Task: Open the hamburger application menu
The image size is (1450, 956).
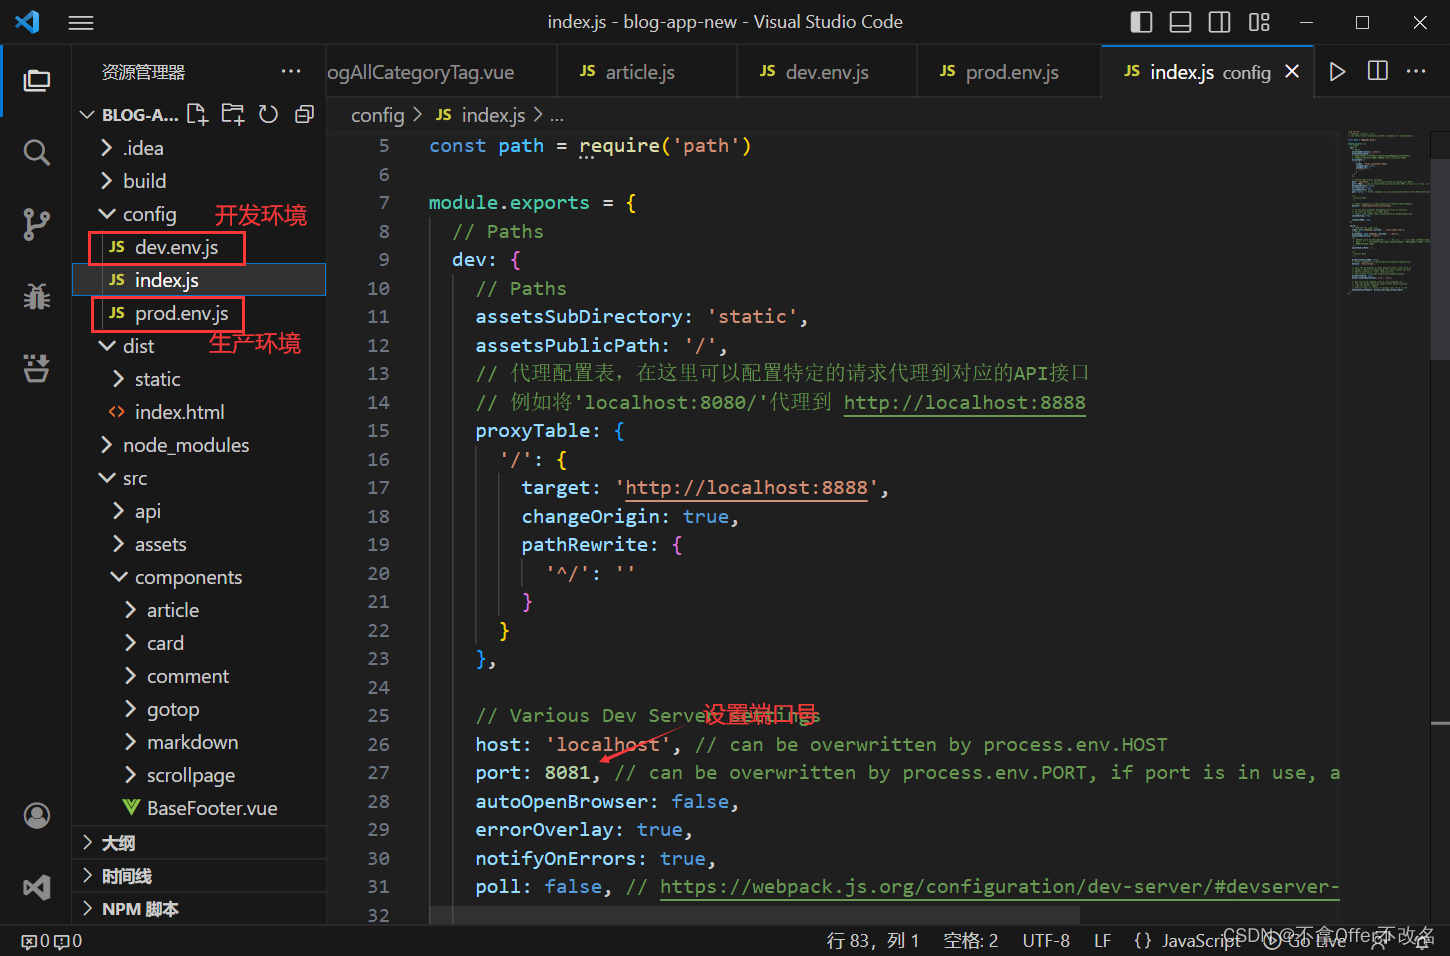Action: click(81, 22)
